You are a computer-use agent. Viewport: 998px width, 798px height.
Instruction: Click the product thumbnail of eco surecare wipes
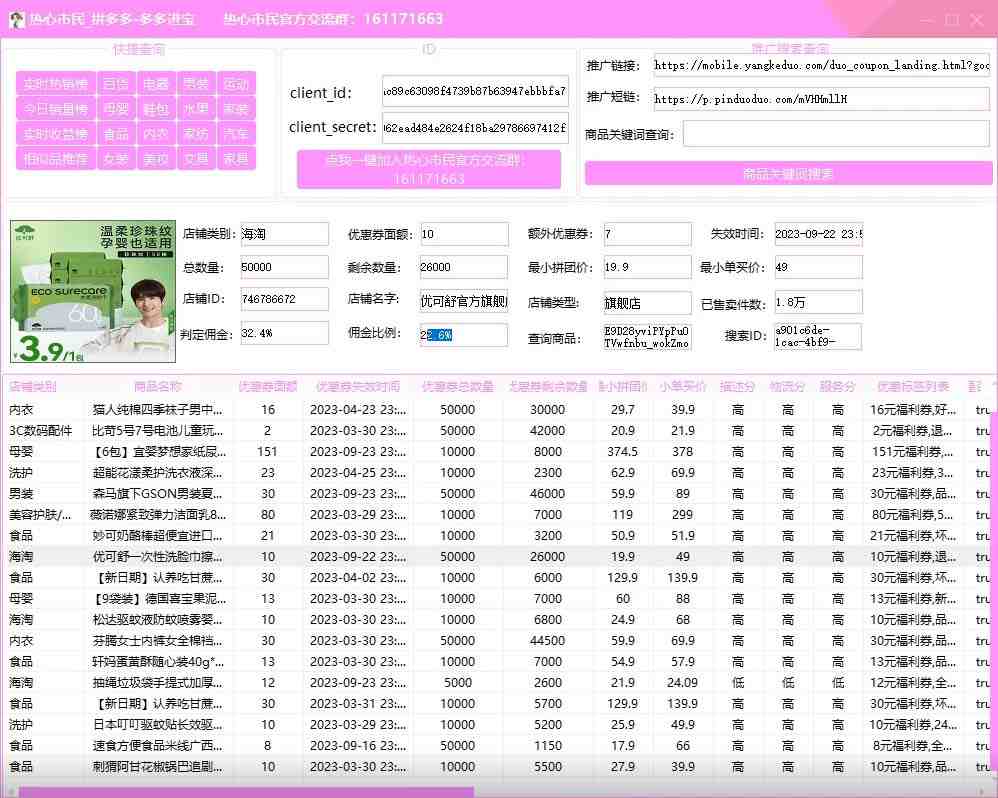tap(91, 287)
